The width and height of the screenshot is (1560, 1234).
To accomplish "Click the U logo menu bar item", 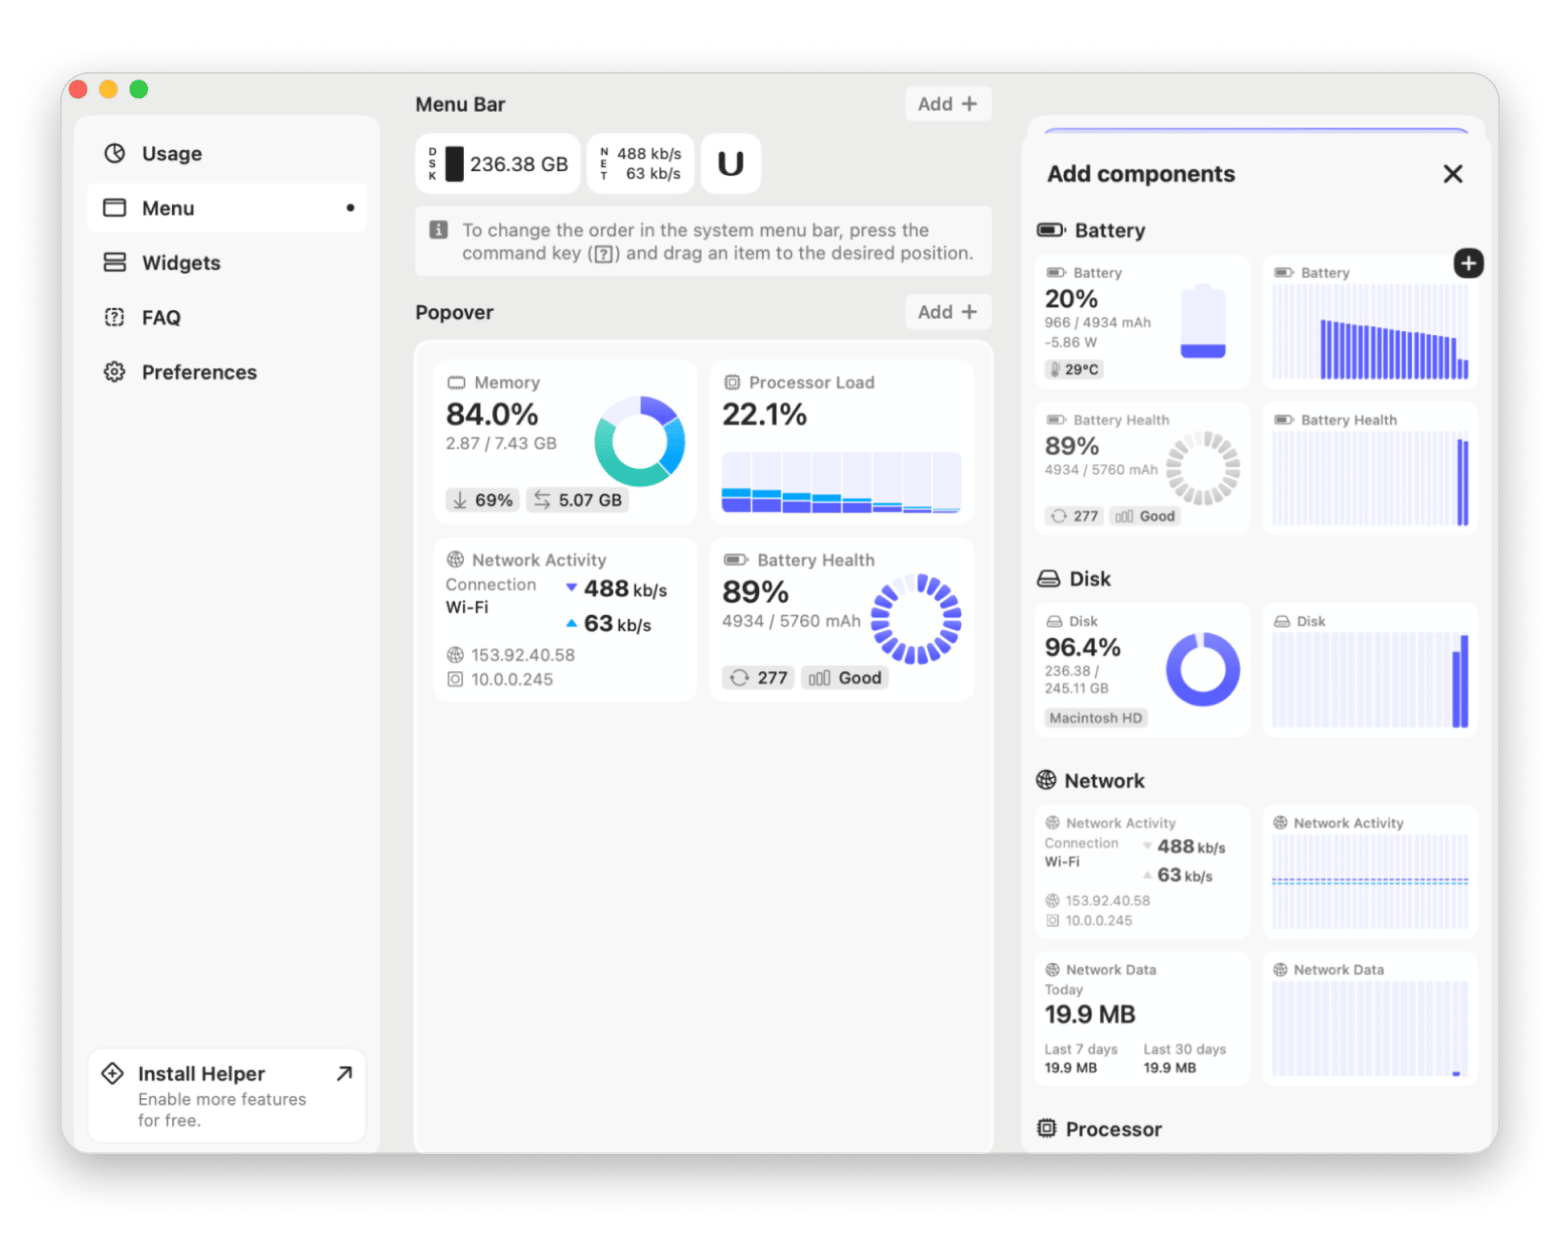I will coord(731,164).
